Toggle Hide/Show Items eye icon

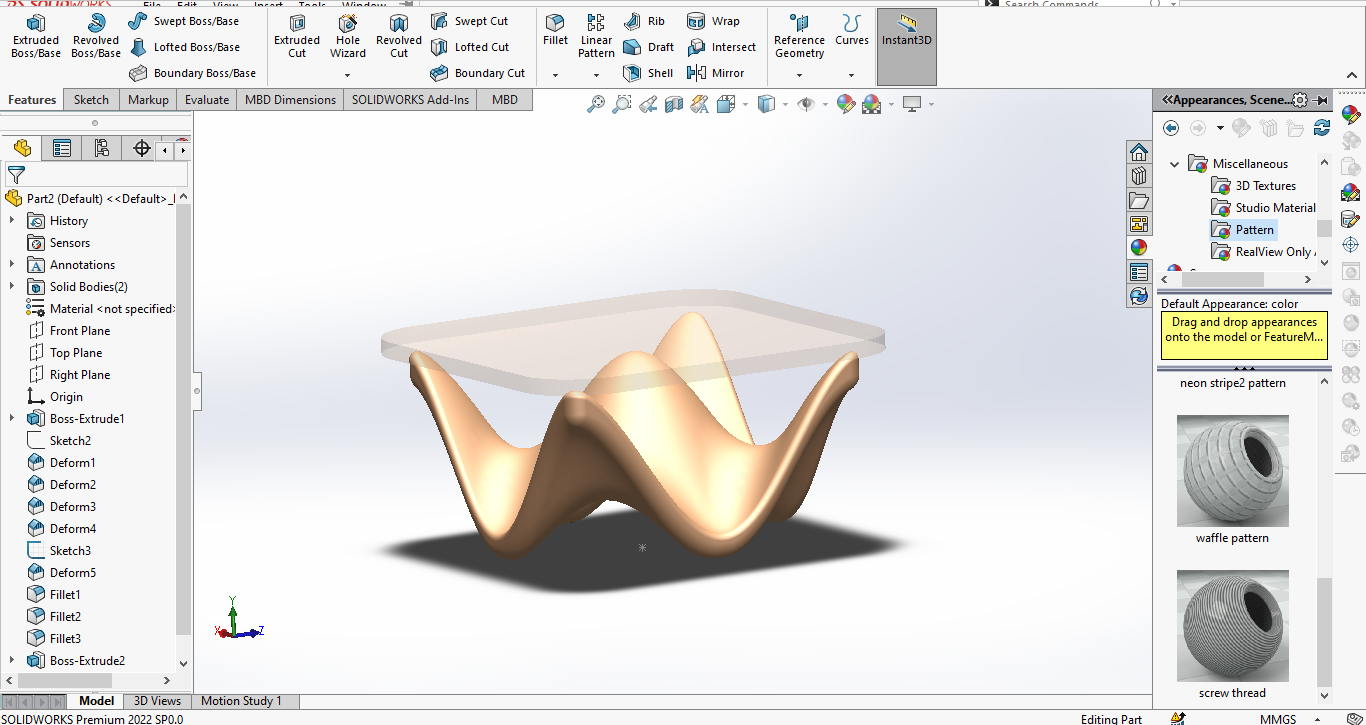point(806,103)
